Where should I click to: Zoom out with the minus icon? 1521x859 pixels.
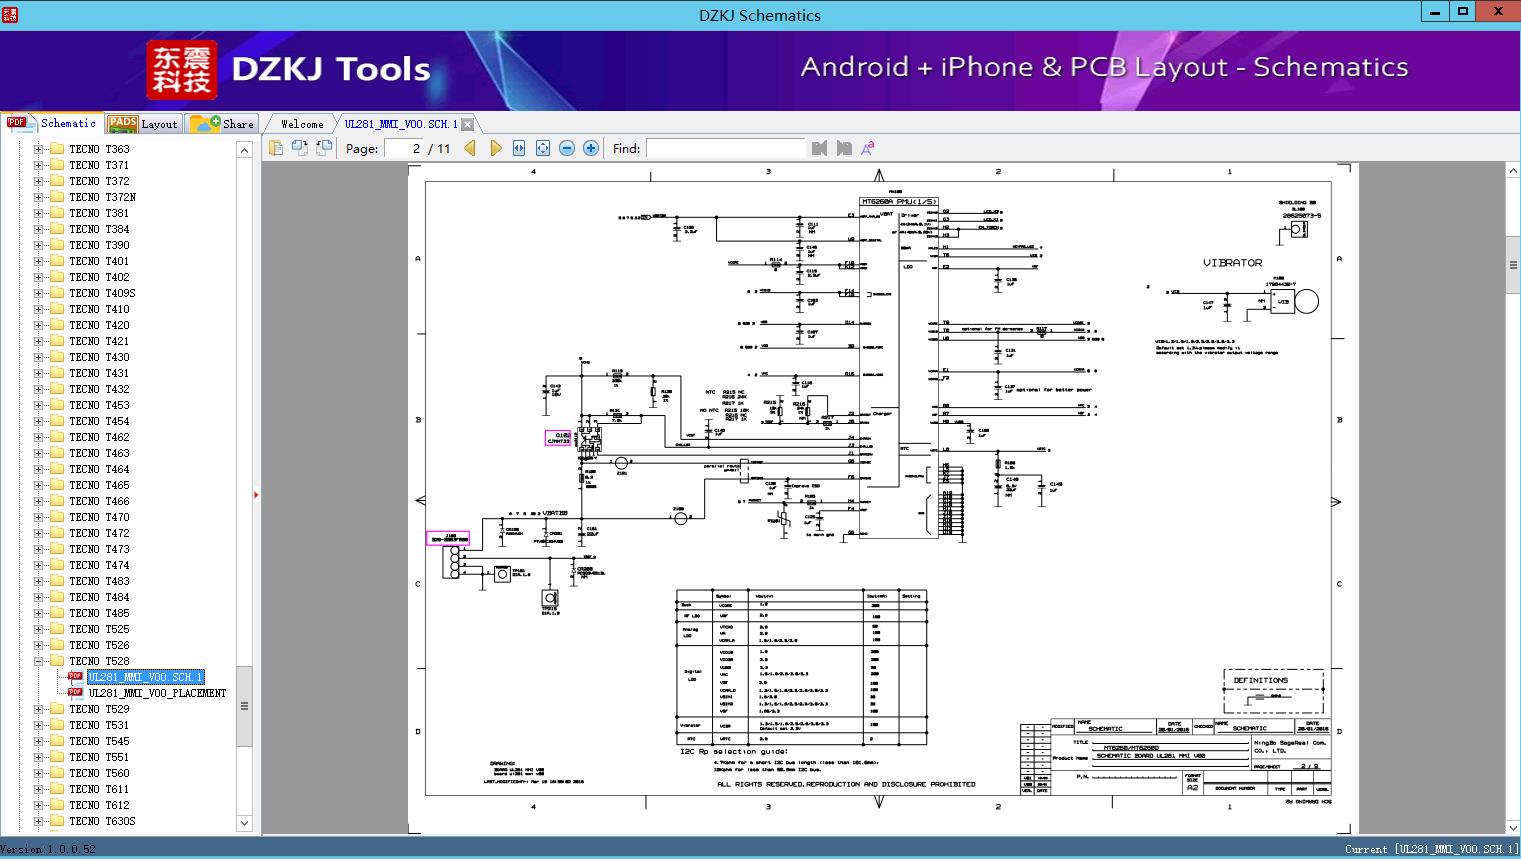click(x=567, y=148)
